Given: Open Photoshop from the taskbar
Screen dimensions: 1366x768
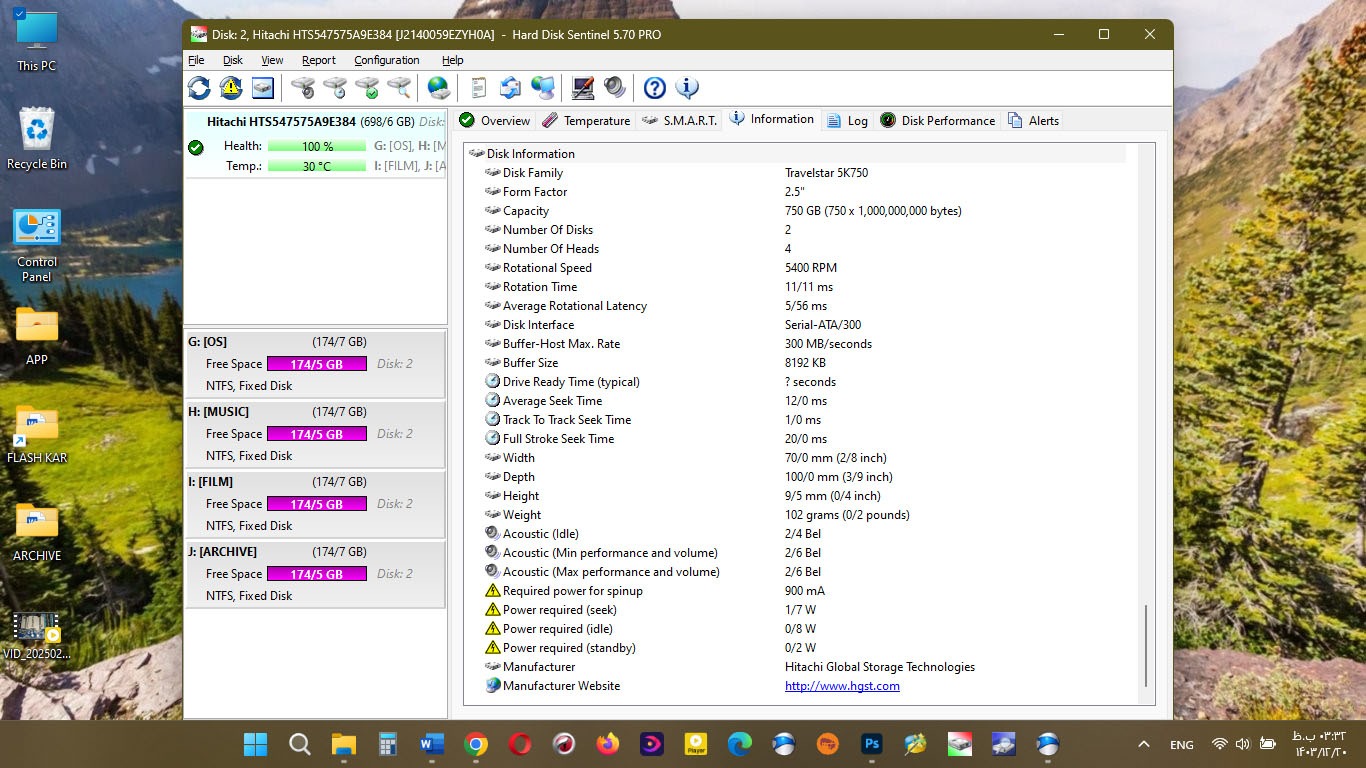Looking at the screenshot, I should click(872, 744).
